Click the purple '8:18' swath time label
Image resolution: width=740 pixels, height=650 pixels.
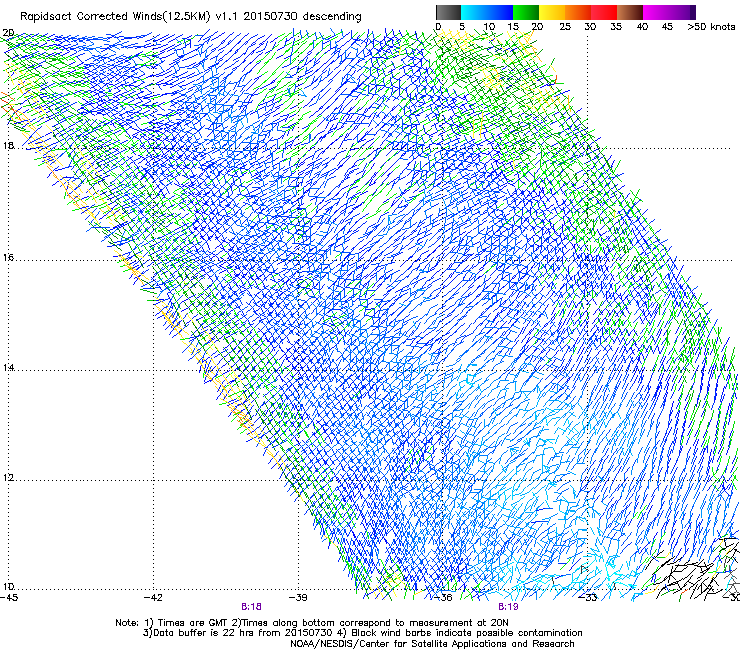point(251,607)
